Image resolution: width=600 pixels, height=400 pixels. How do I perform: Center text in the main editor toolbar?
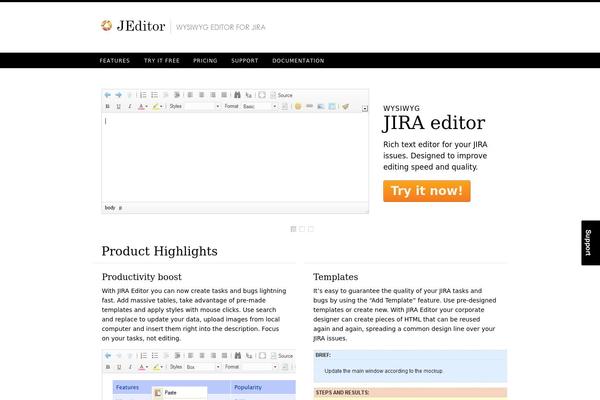pos(201,95)
